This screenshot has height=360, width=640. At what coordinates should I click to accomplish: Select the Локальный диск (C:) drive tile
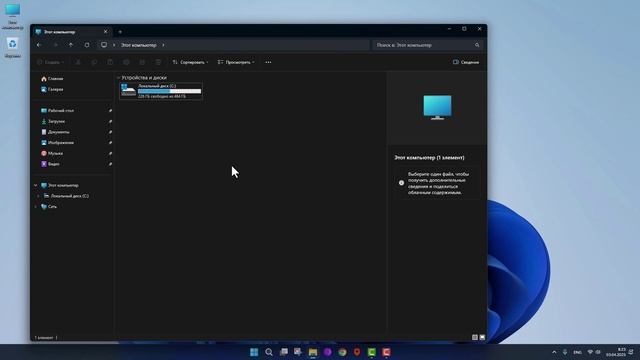pyautogui.click(x=161, y=91)
